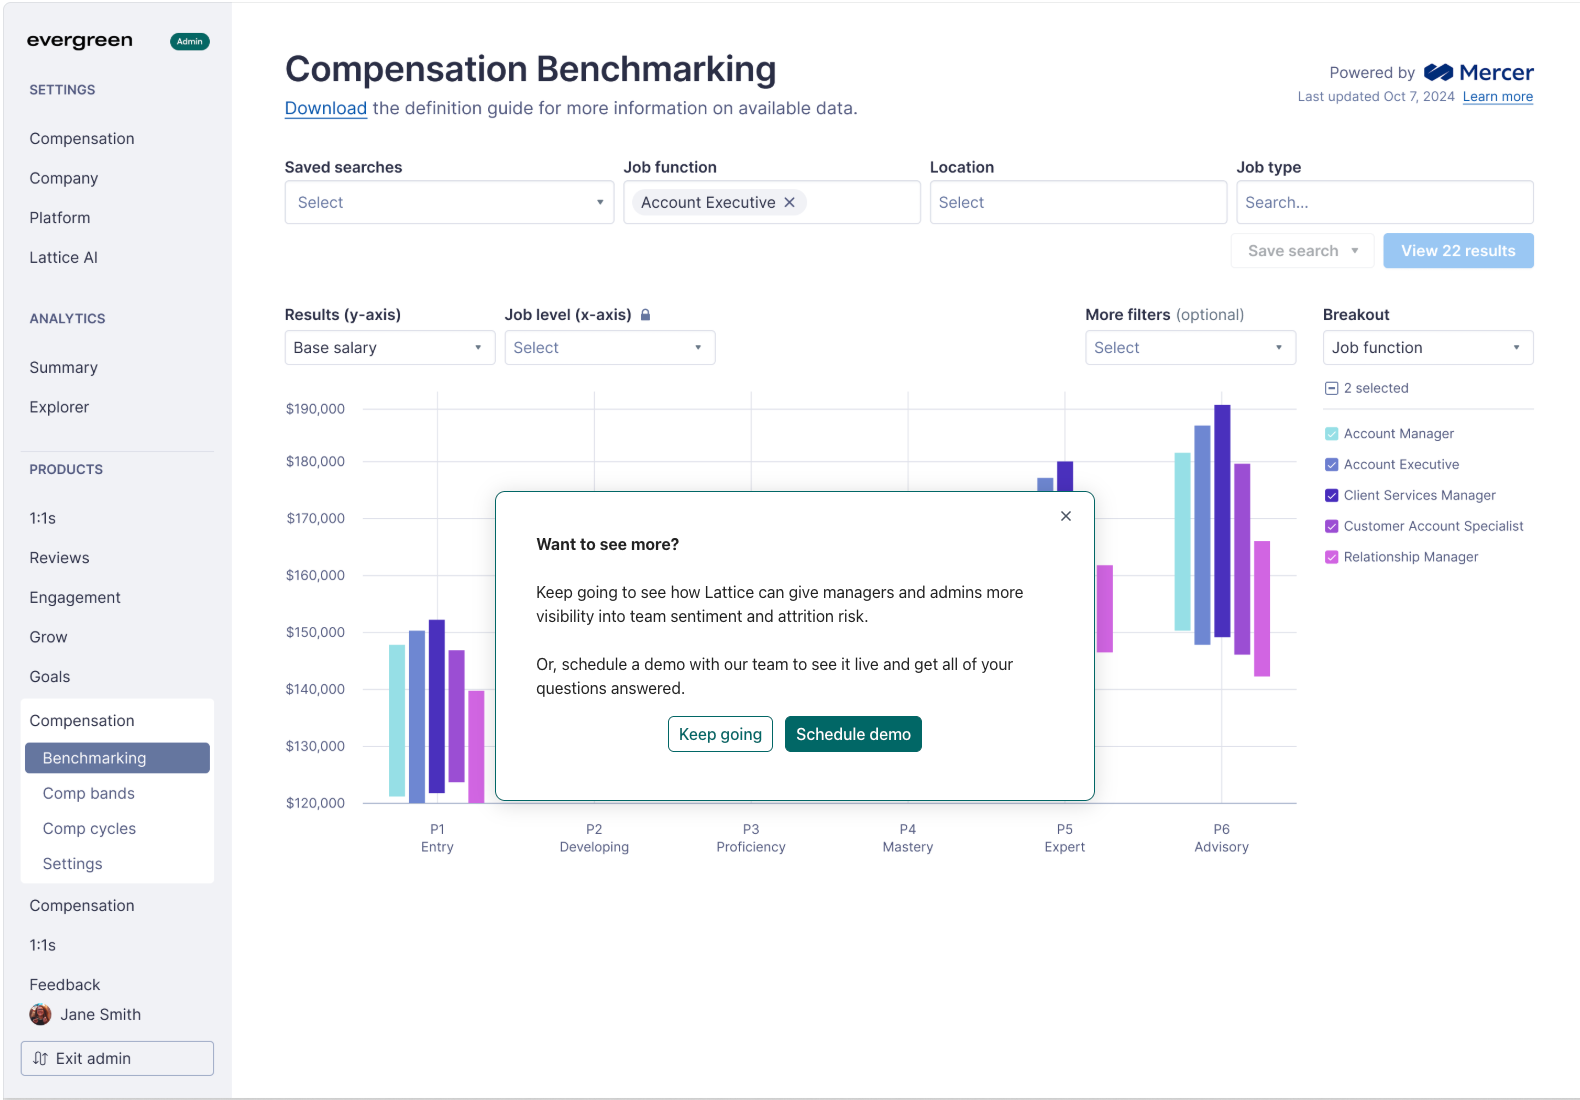Open the Breakout Job function dropdown
1580x1100 pixels.
click(1428, 348)
